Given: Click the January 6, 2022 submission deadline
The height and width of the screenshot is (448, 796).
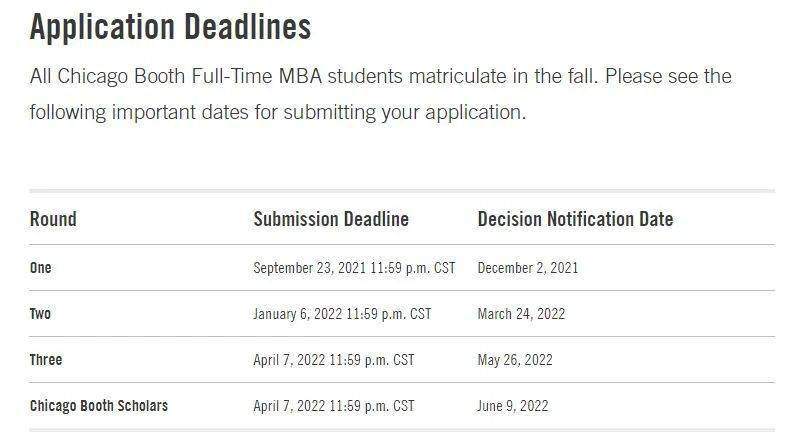Looking at the screenshot, I should point(342,314).
